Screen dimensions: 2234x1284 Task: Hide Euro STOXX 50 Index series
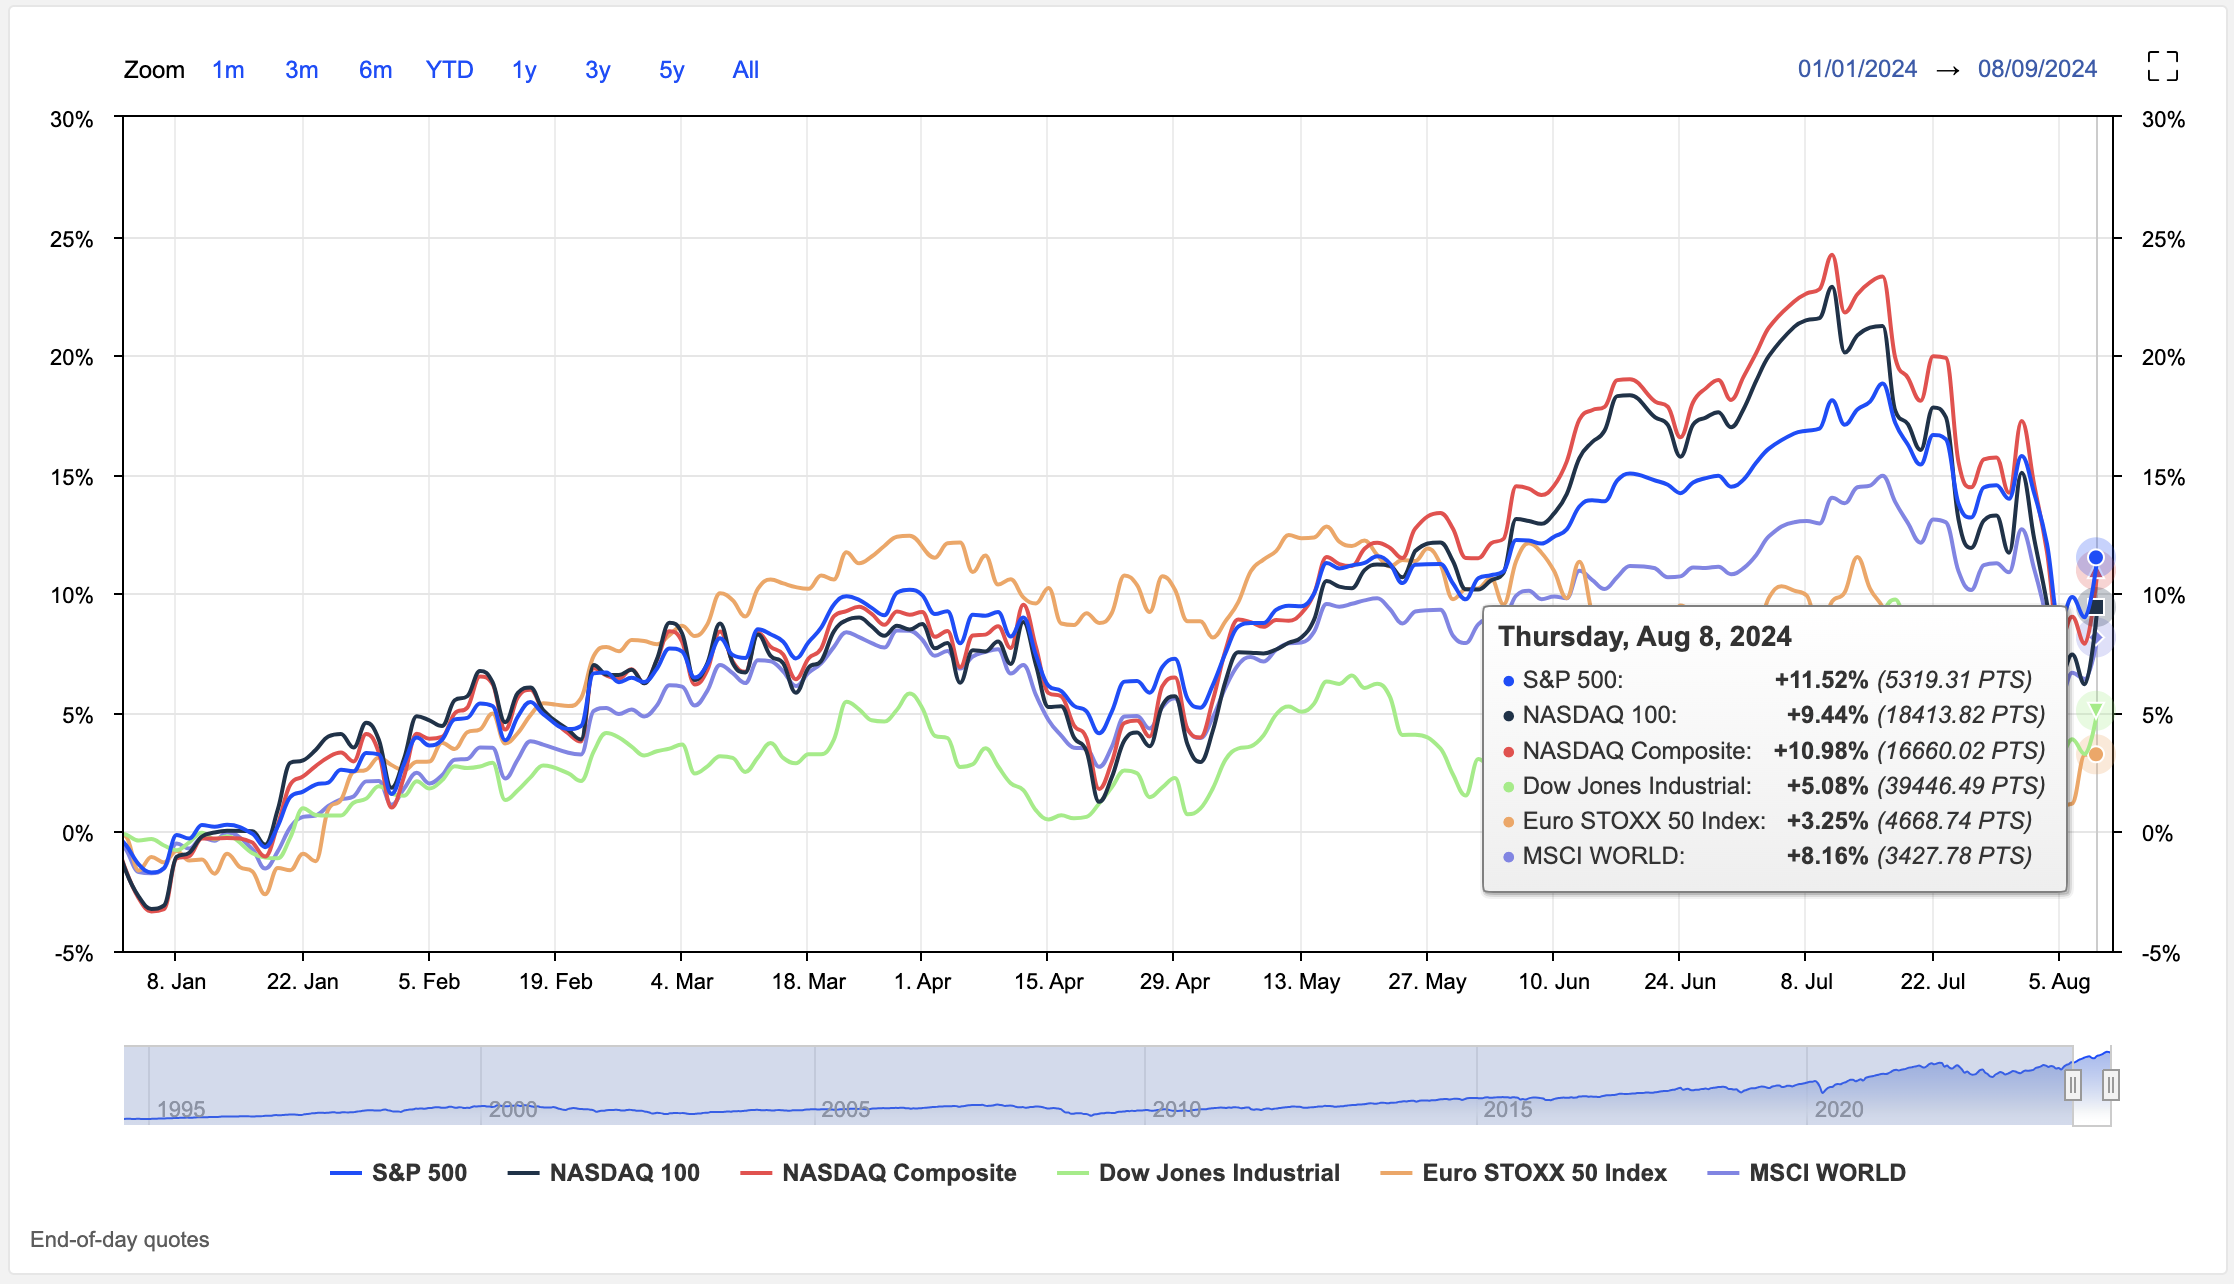tap(1523, 1173)
